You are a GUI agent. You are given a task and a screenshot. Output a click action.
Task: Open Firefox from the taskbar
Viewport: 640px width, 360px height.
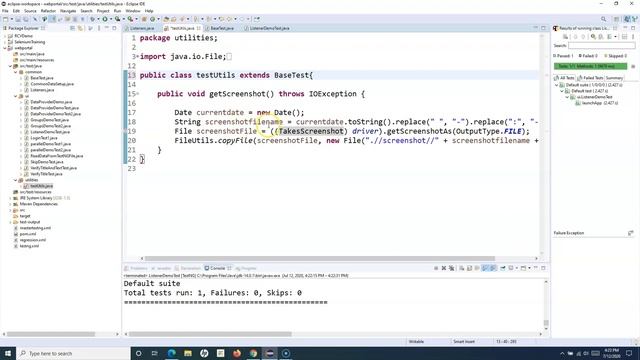(x=237, y=353)
